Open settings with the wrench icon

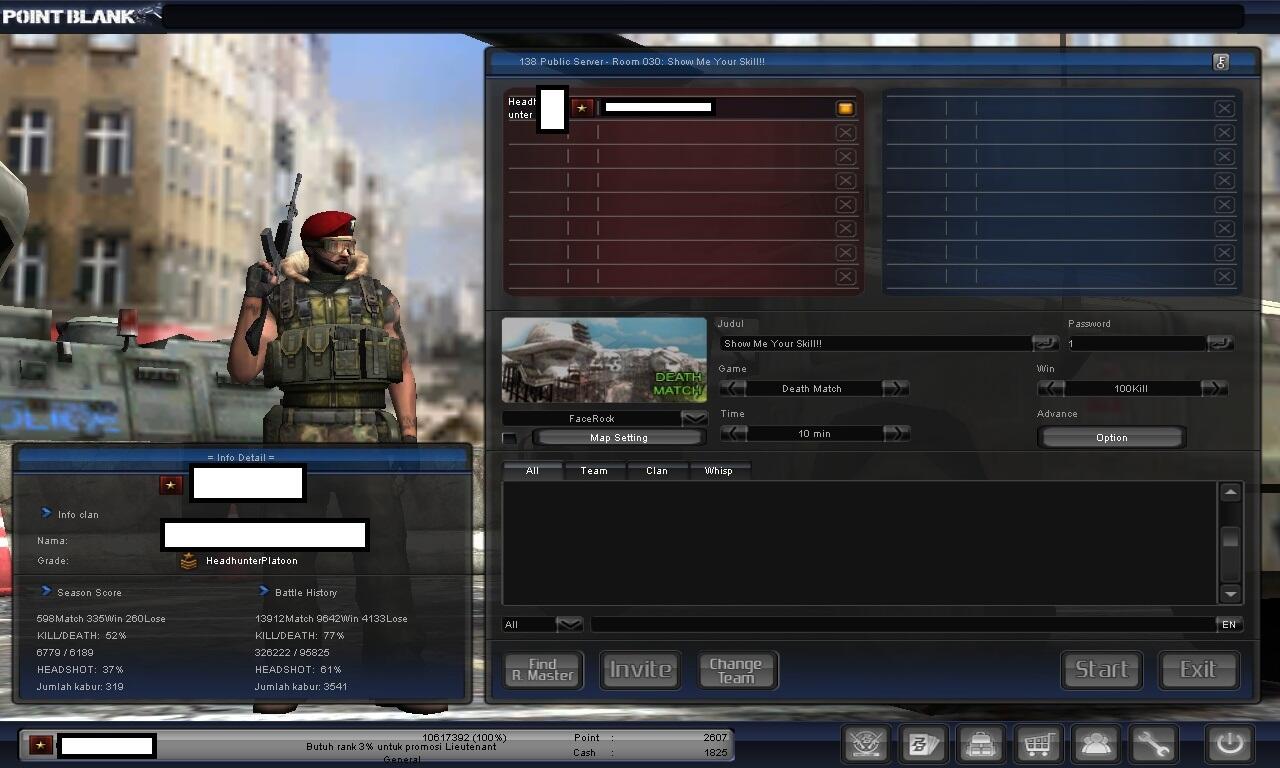1153,744
